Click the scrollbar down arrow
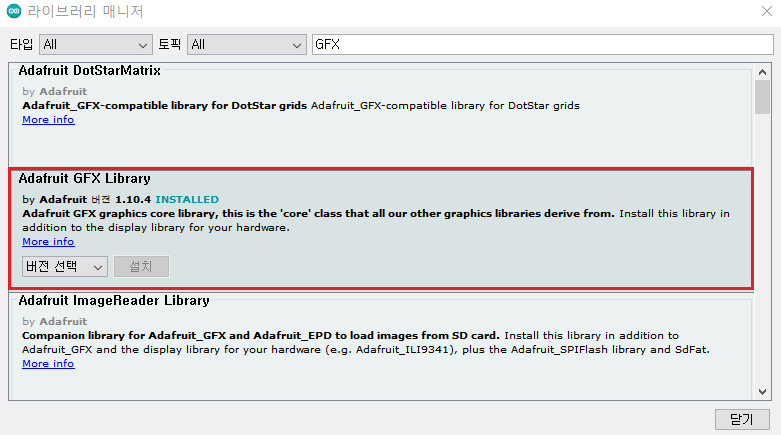The image size is (781, 435). pos(762,392)
